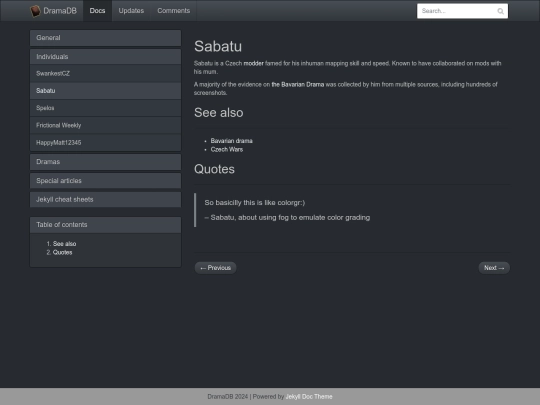Image resolution: width=540 pixels, height=405 pixels.
Task: Collapse the Individuals sidebar section
Action: 105,56
